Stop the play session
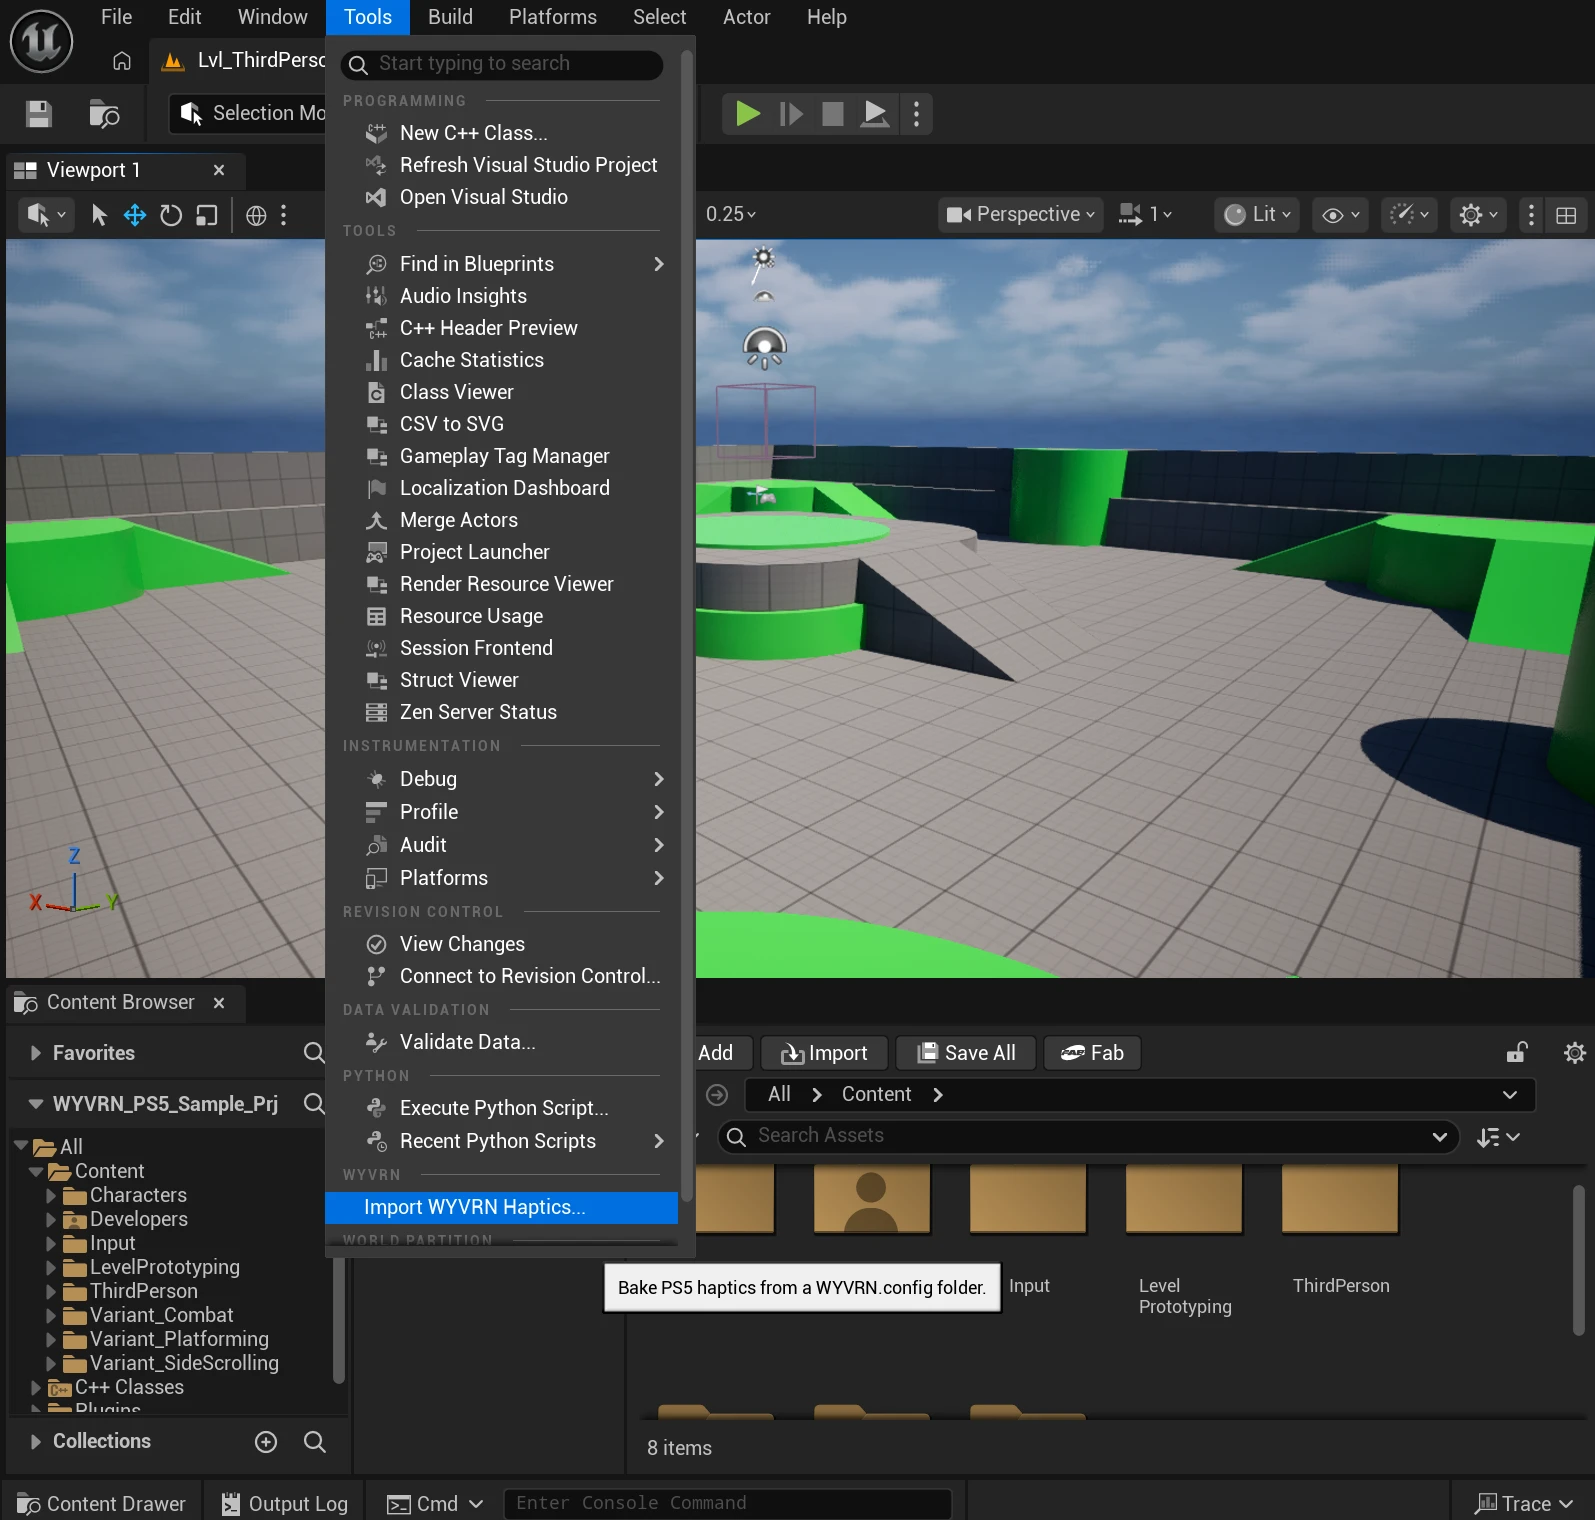 click(833, 114)
